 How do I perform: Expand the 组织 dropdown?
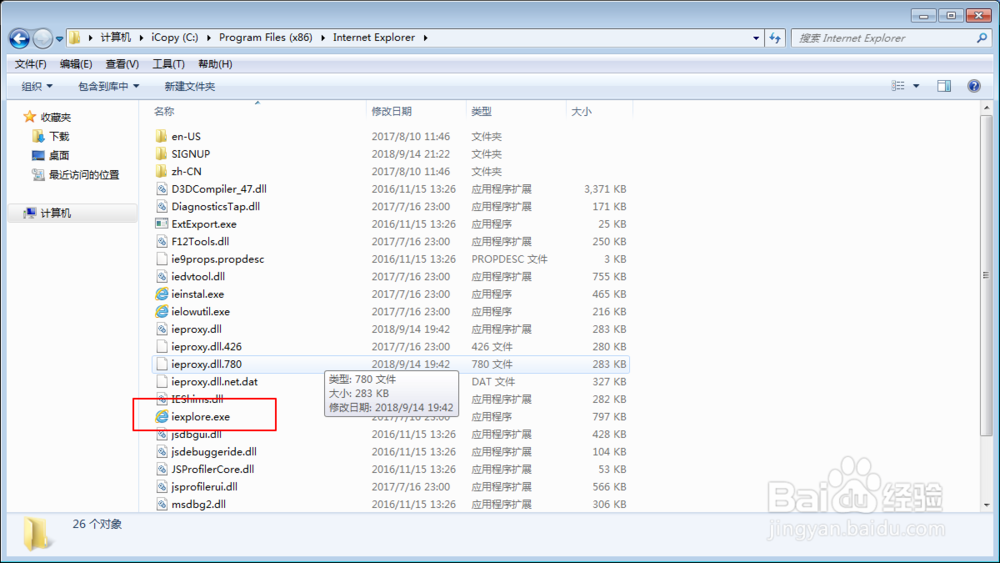point(37,86)
